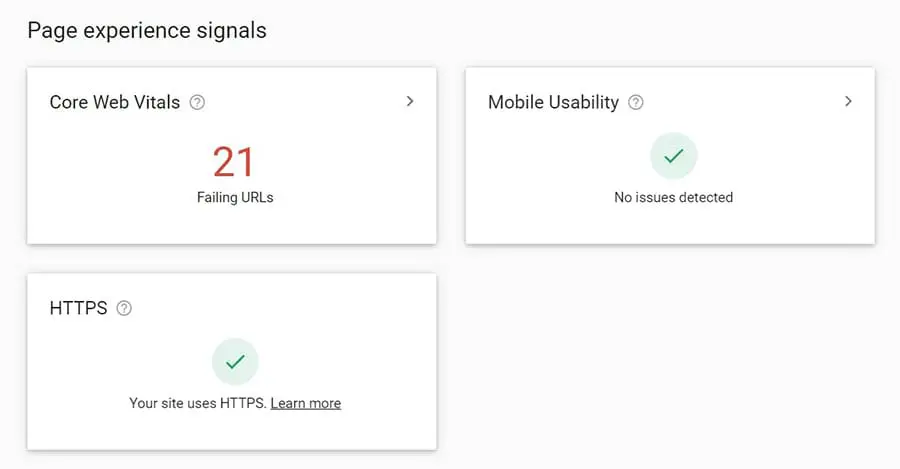The image size is (900, 469).
Task: Expand the Core Web Vitals report arrow
Action: (x=410, y=101)
